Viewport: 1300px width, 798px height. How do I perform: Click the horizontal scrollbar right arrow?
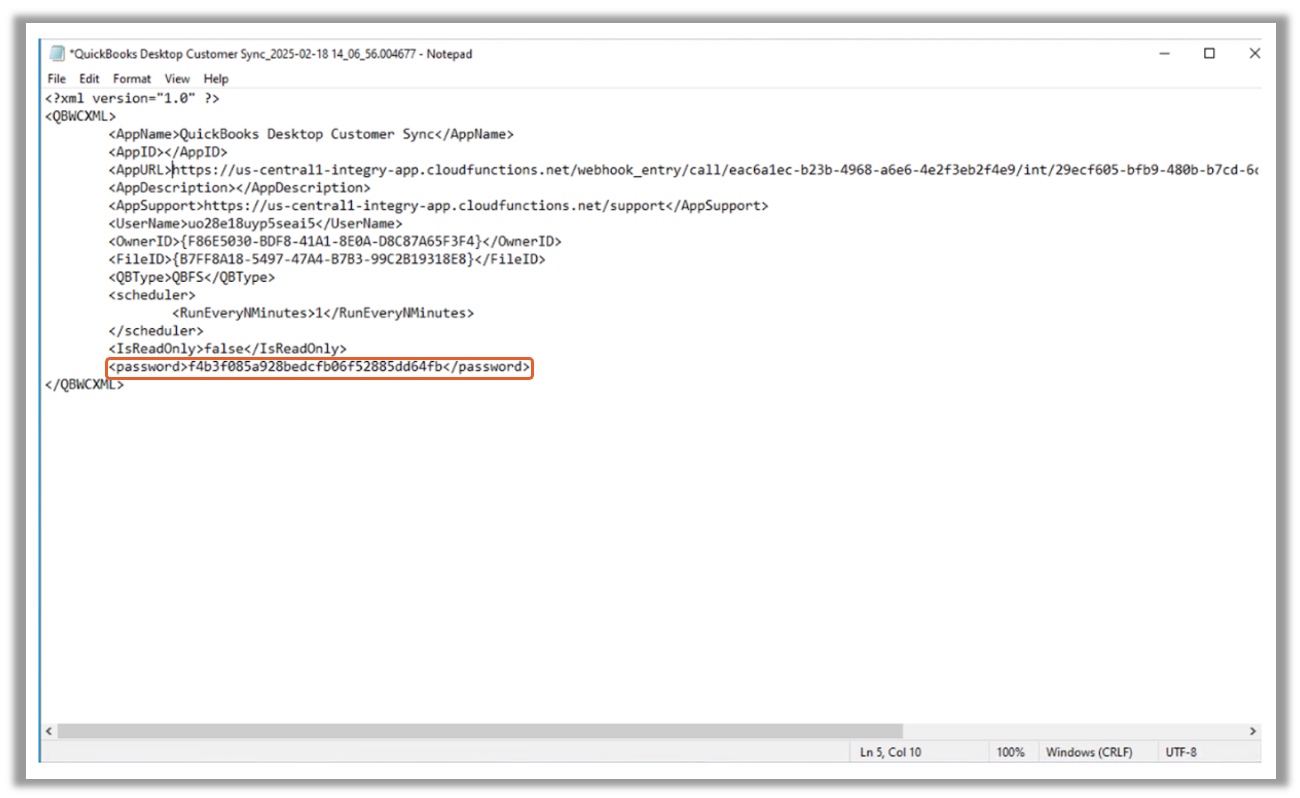pos(1252,731)
